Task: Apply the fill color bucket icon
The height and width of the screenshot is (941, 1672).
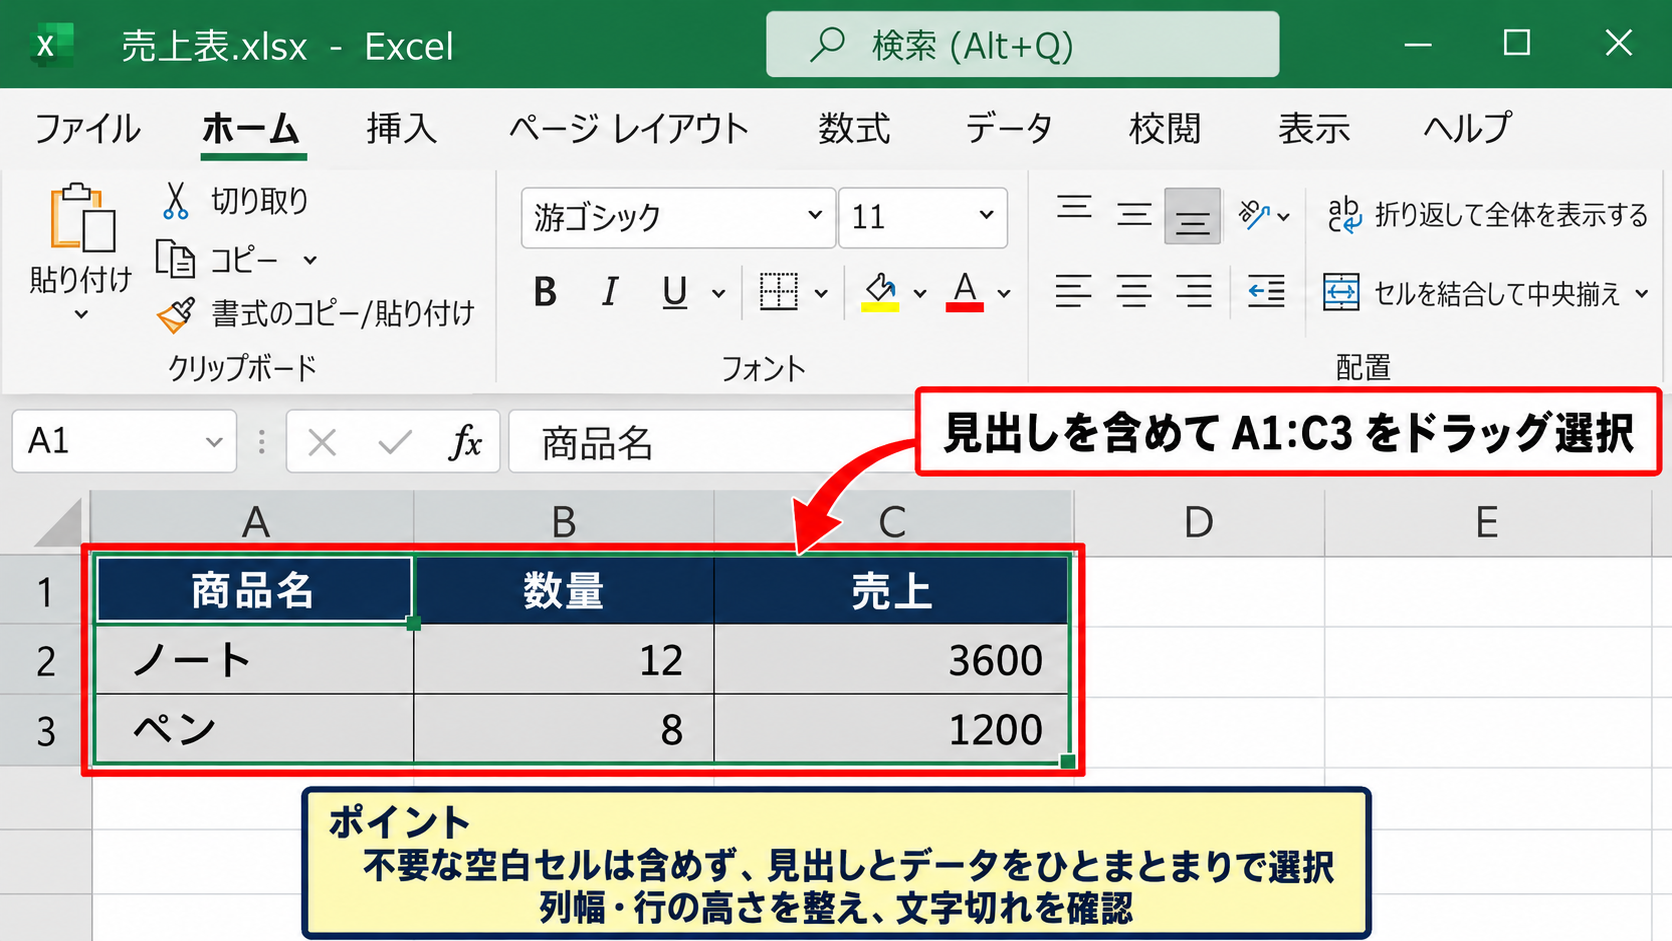Action: pos(880,292)
